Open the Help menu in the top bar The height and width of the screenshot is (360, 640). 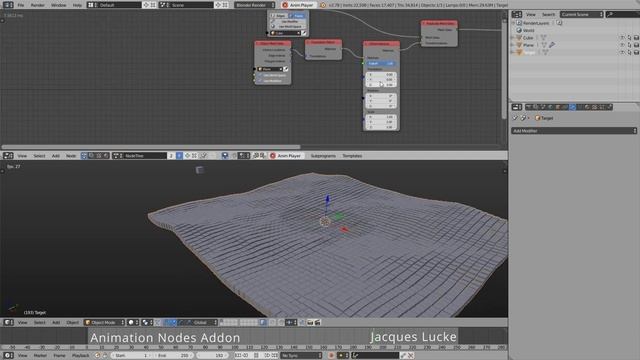tap(77, 5)
